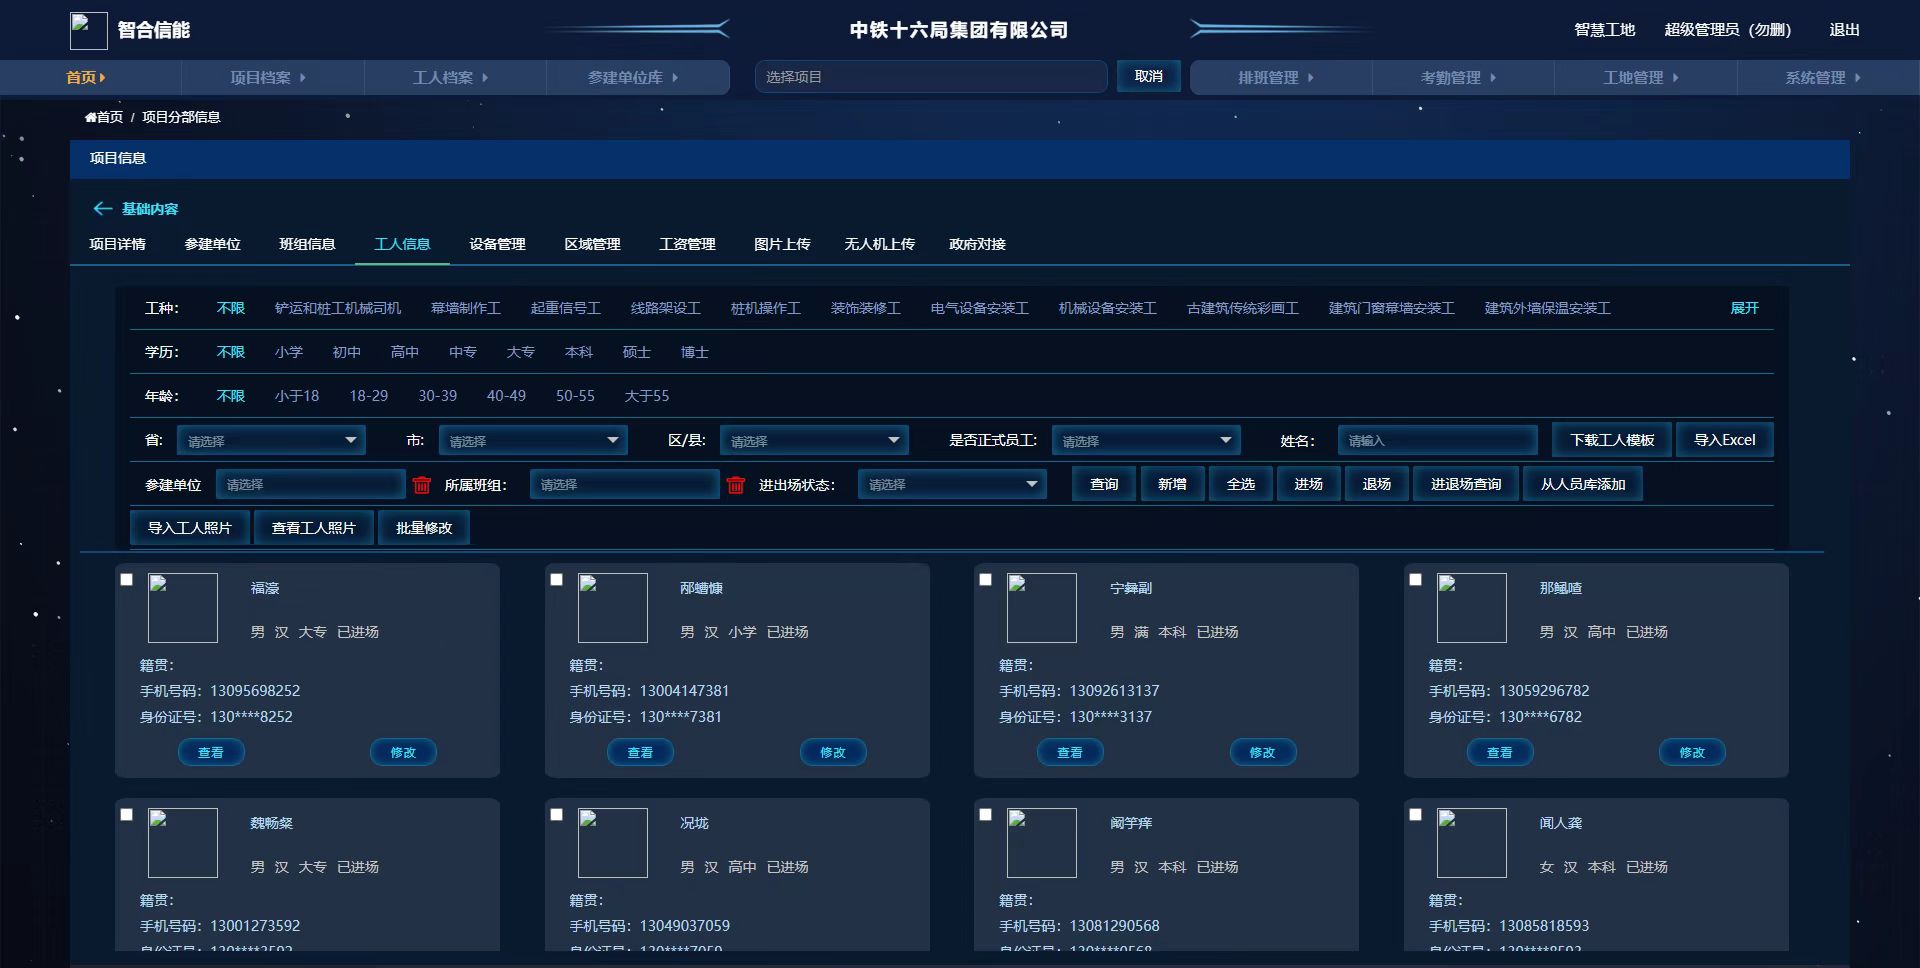The height and width of the screenshot is (968, 1920).
Task: Filter 学历 by 本科
Action: (579, 352)
